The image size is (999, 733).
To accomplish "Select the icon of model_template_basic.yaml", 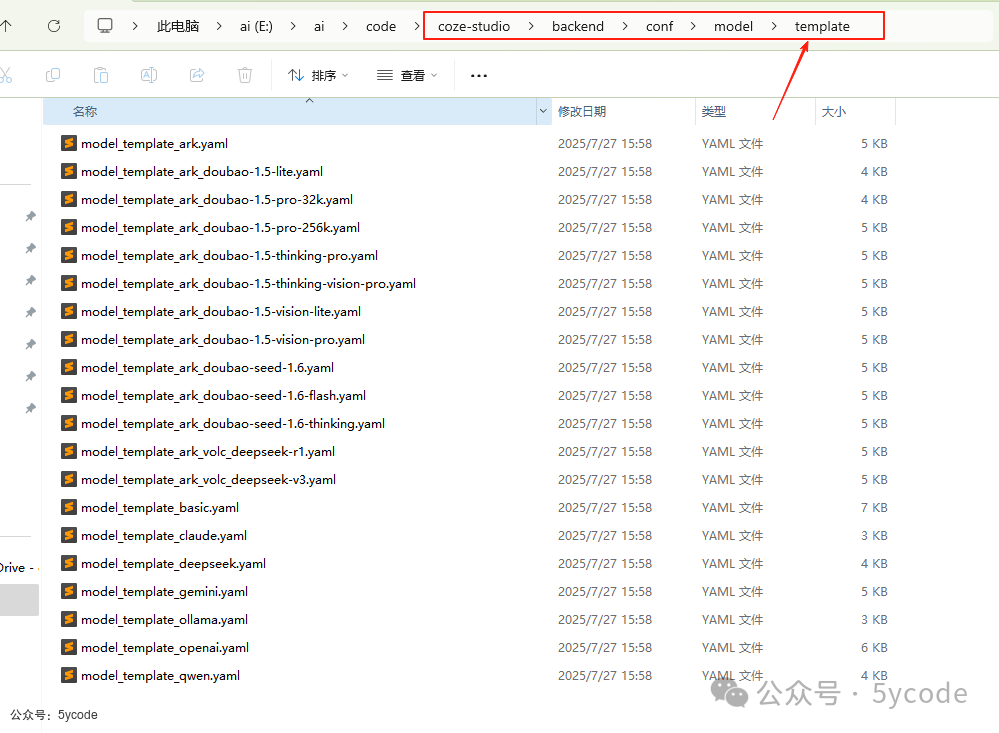I will click(x=69, y=507).
